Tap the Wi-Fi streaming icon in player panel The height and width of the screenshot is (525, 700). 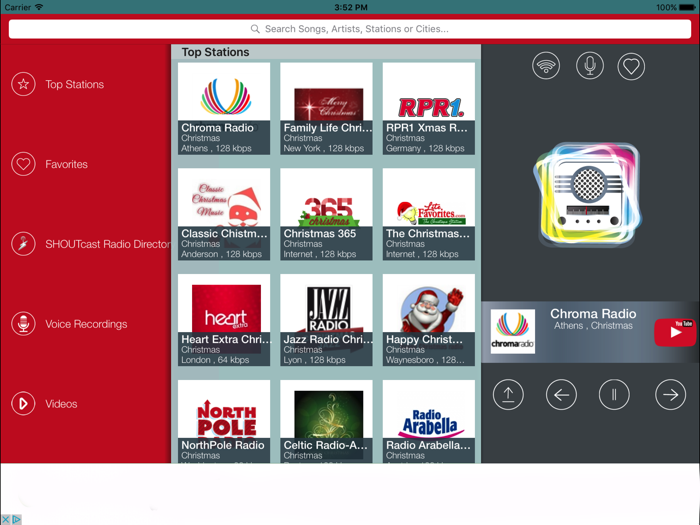pyautogui.click(x=546, y=66)
